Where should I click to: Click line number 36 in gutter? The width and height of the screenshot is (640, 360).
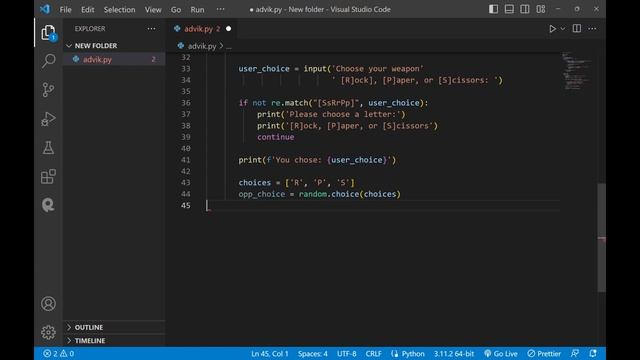pos(186,103)
